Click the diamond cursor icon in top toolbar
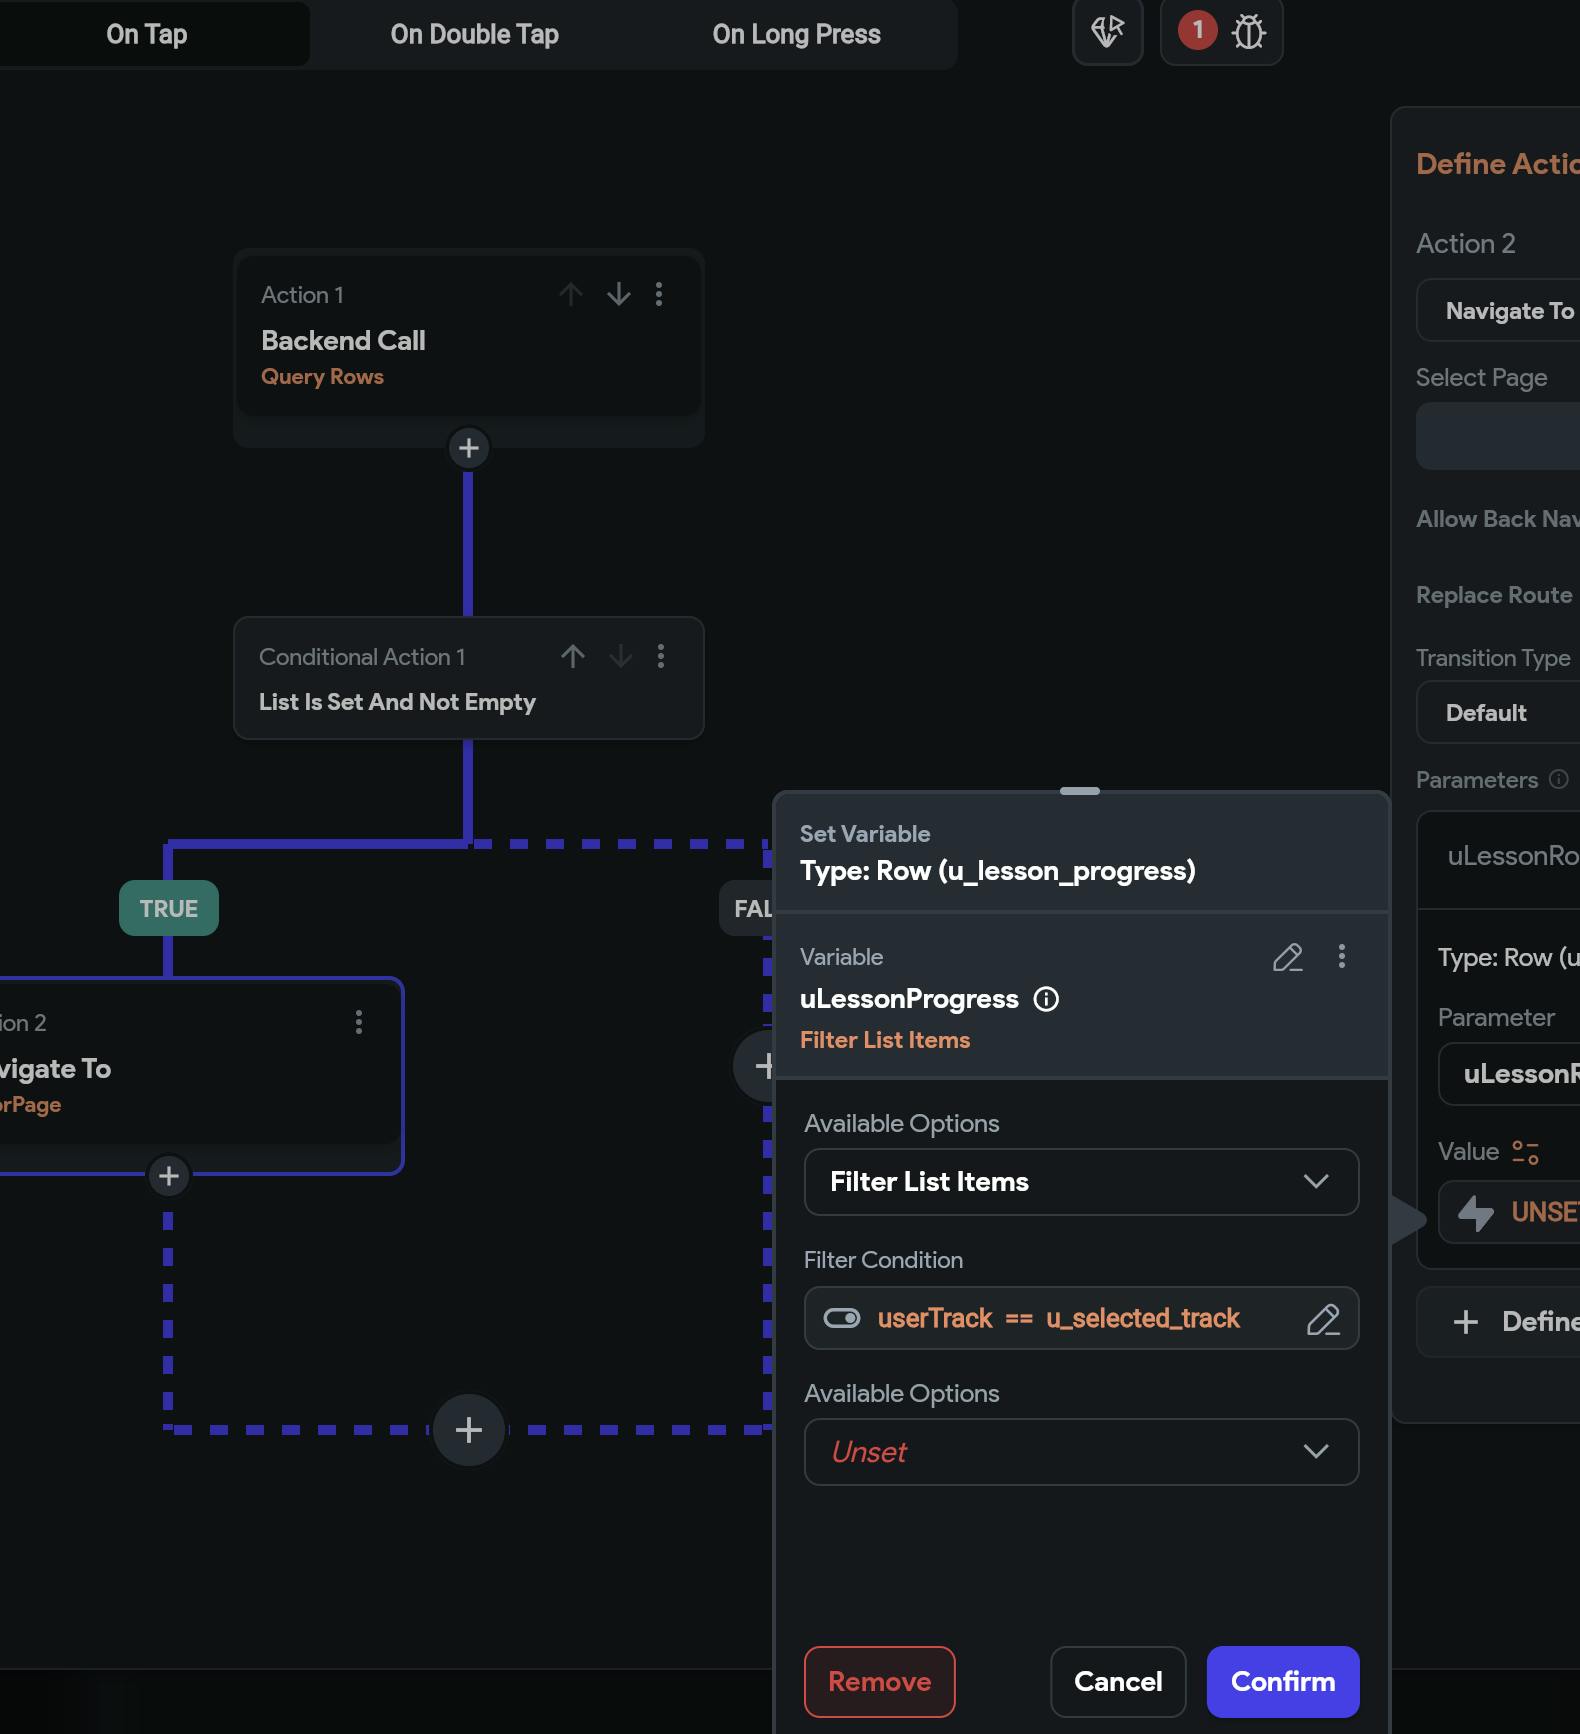 pos(1107,32)
